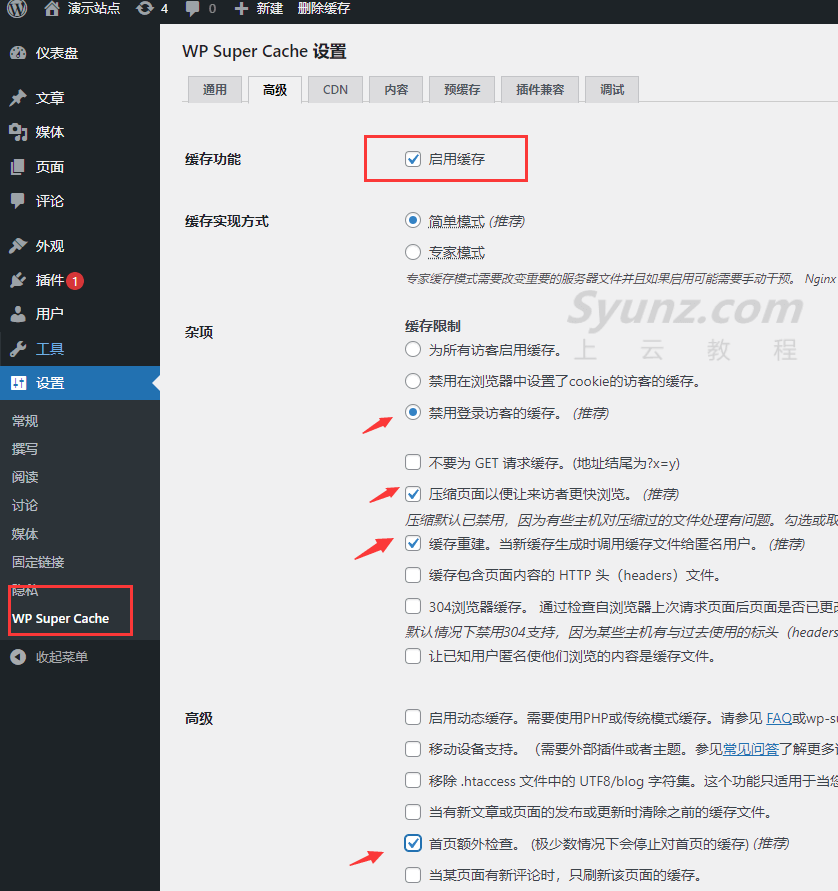
Task: Click the plus icon for 新建
Action: pyautogui.click(x=241, y=9)
